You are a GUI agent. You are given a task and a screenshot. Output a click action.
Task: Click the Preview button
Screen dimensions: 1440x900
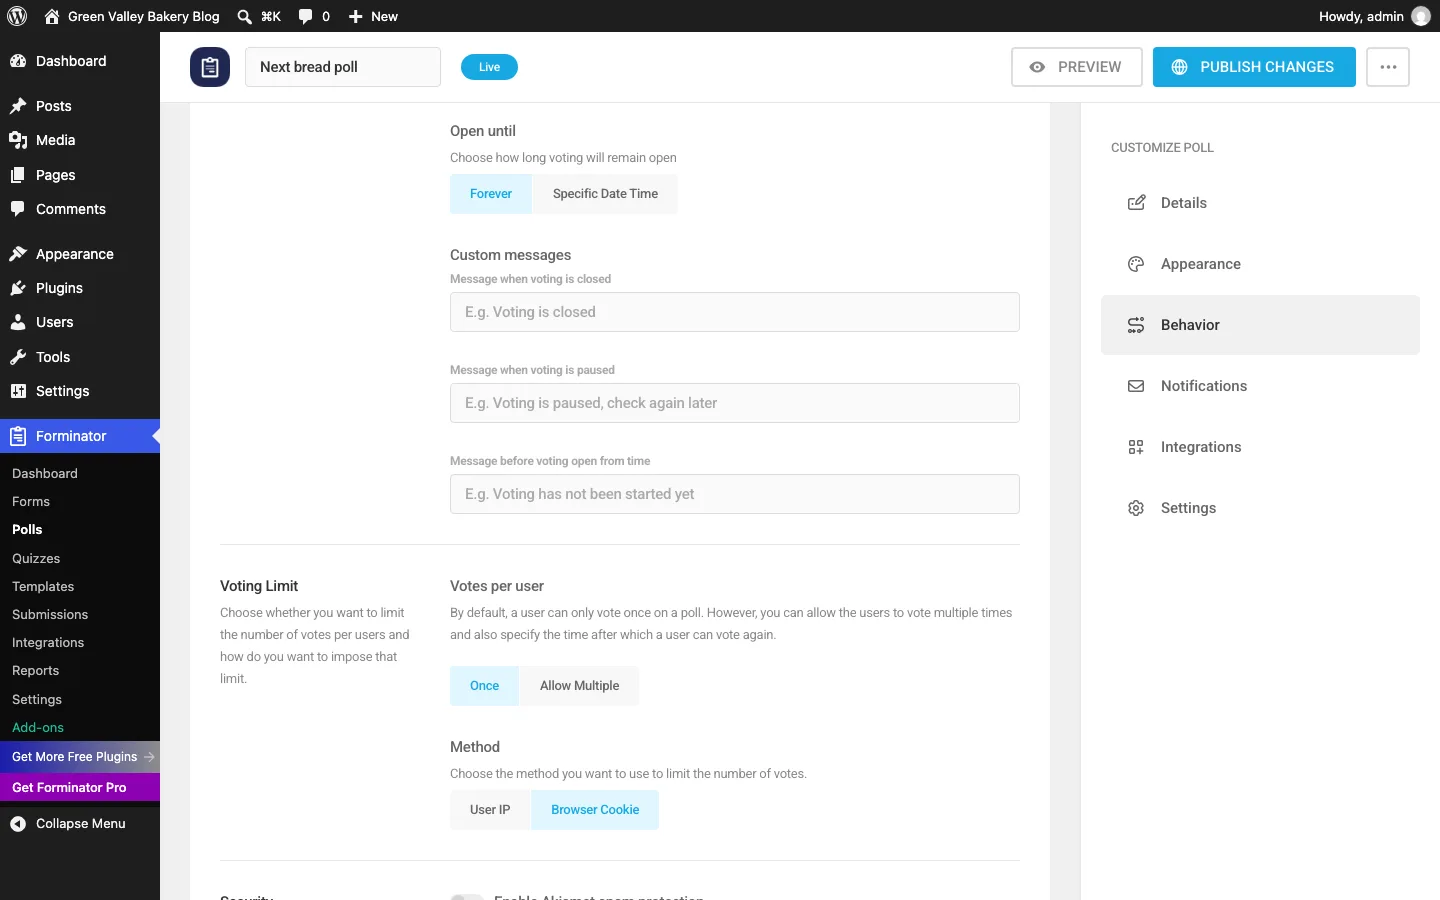coord(1077,67)
